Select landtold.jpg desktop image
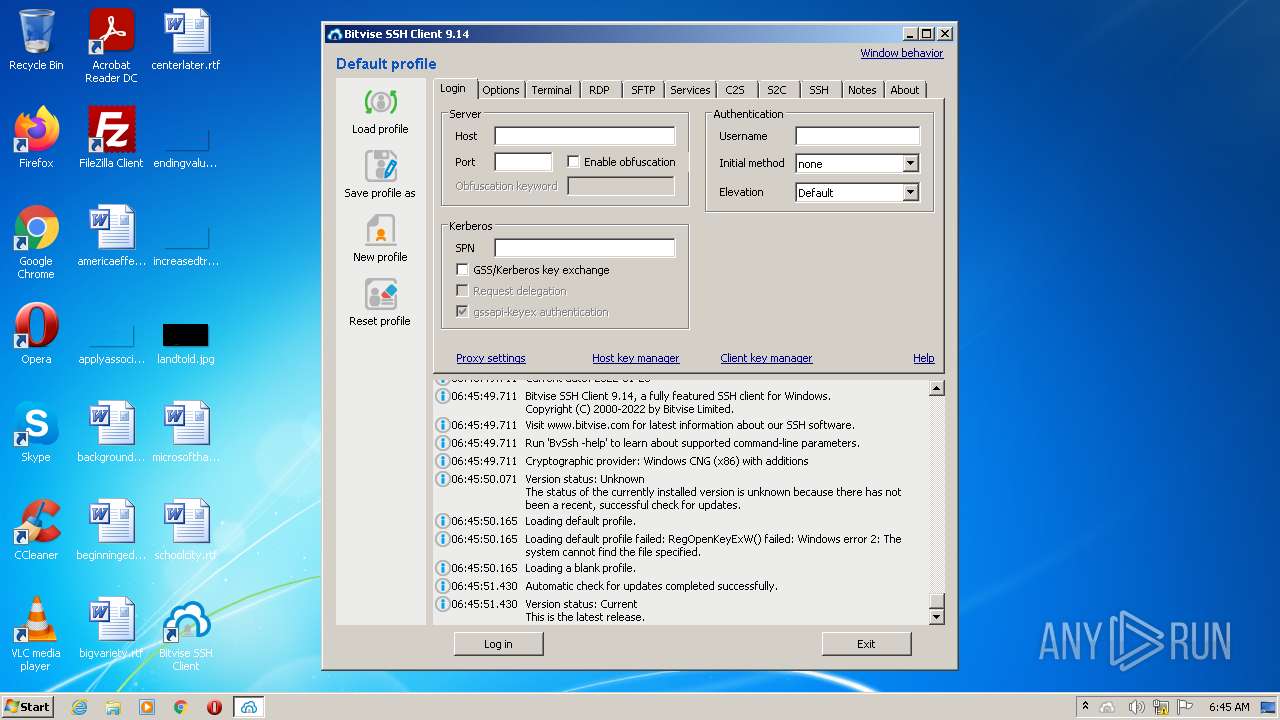Screen dimensions: 1280x720 point(186,342)
